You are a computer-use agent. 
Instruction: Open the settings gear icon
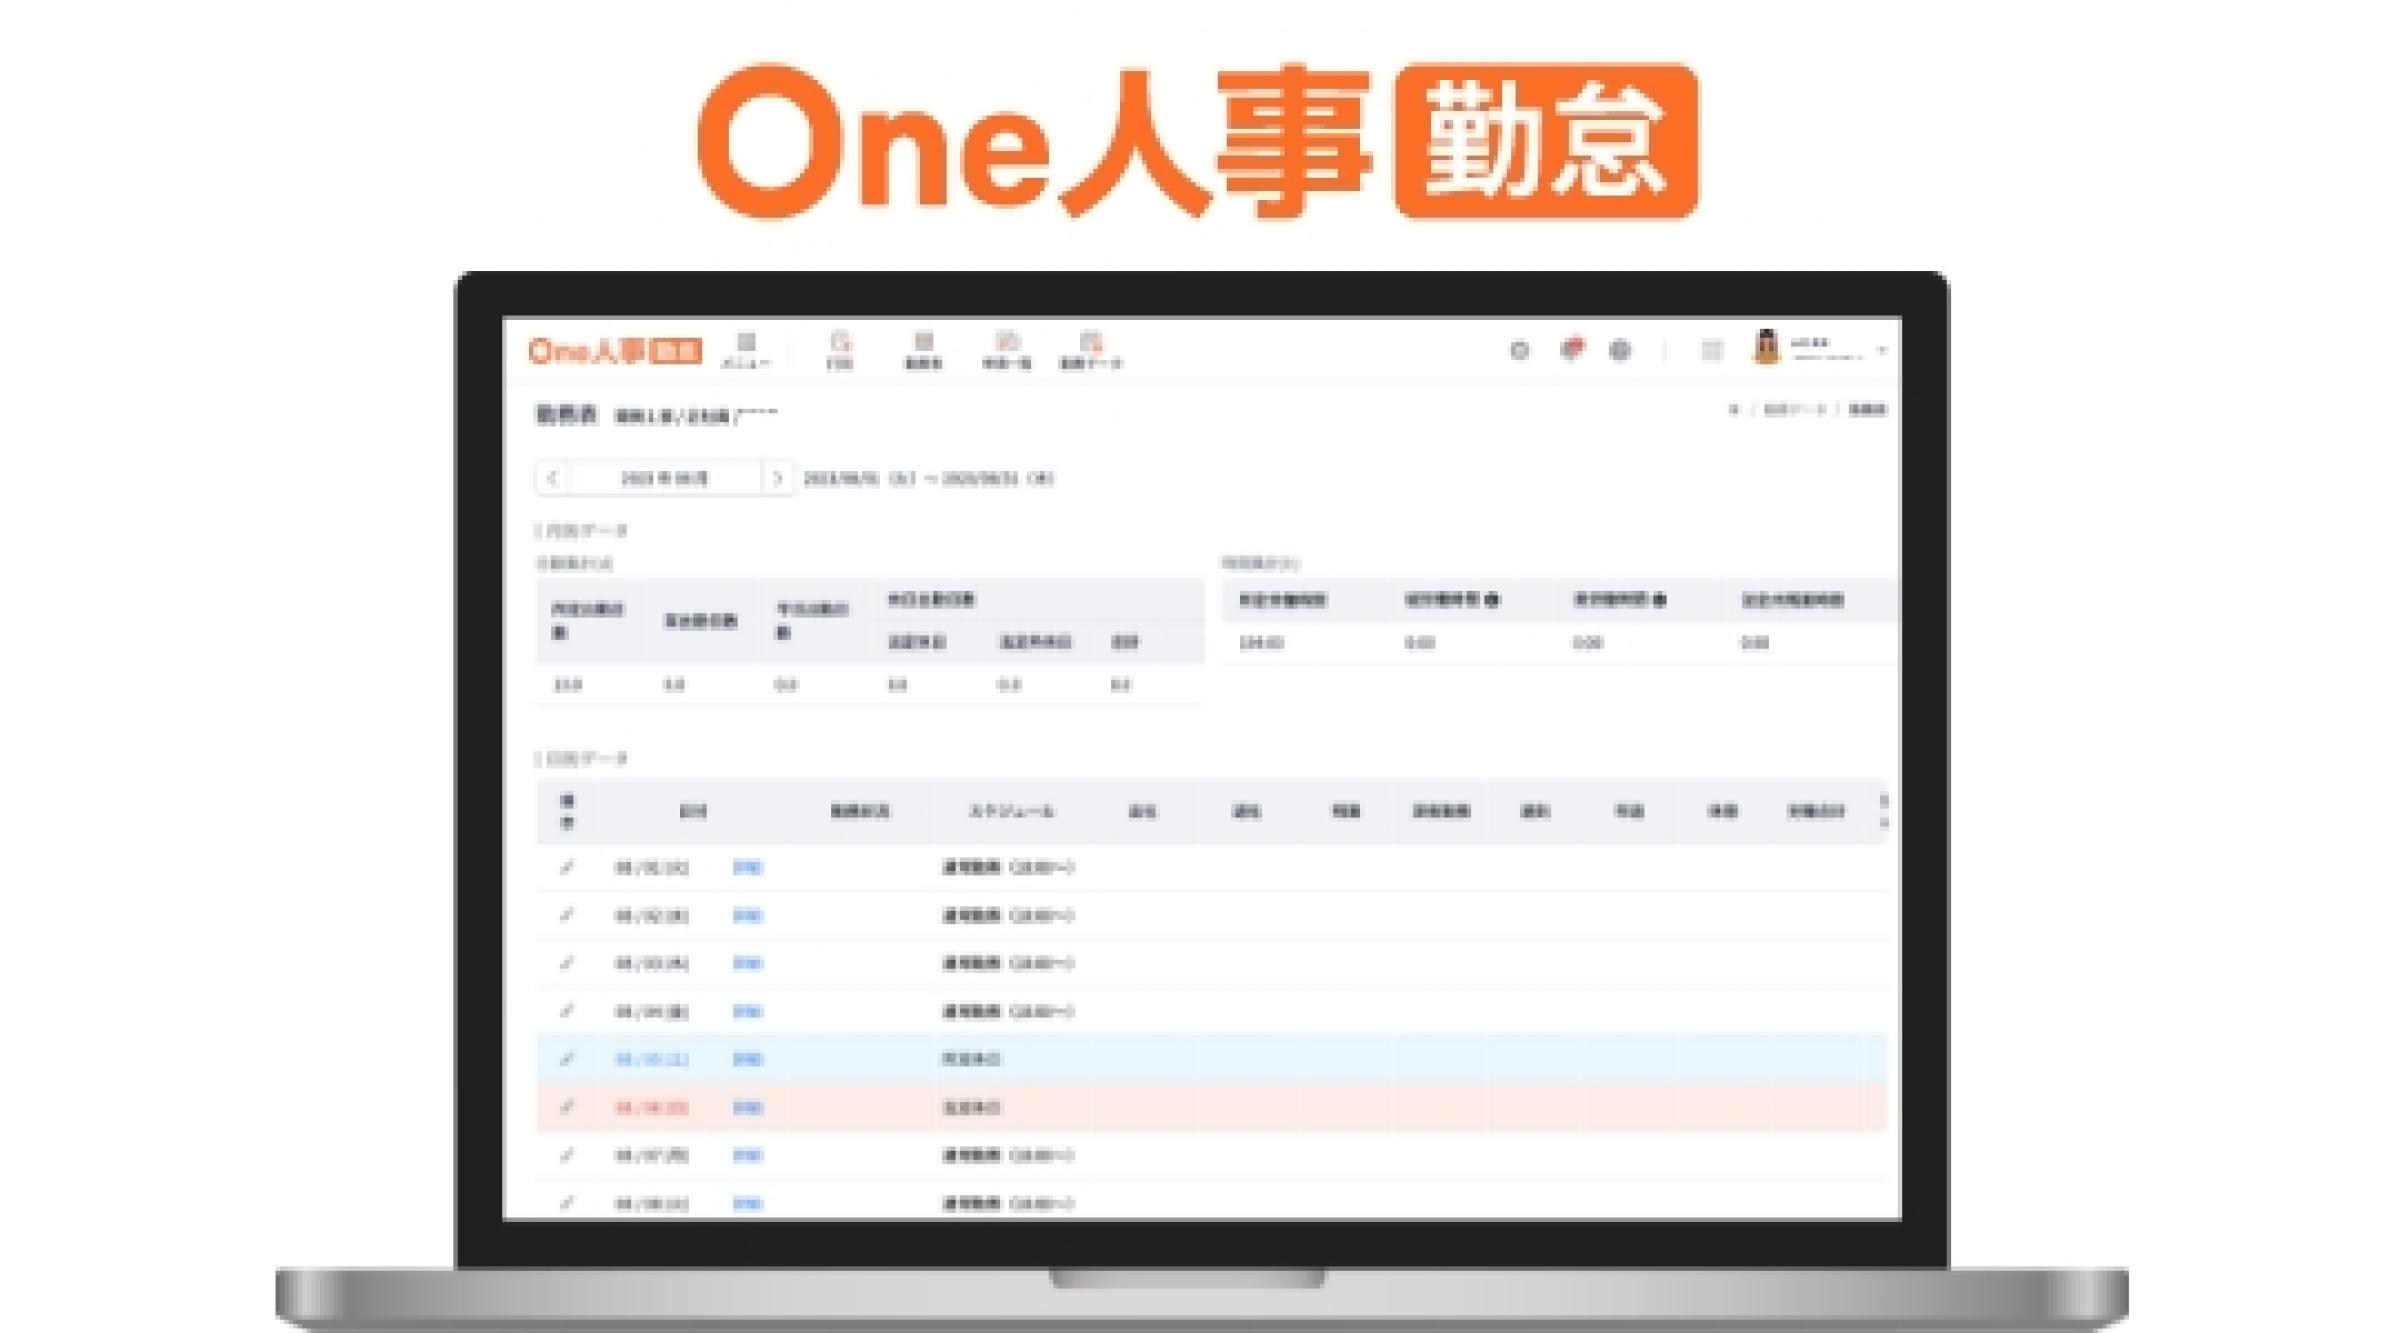pyautogui.click(x=1620, y=350)
